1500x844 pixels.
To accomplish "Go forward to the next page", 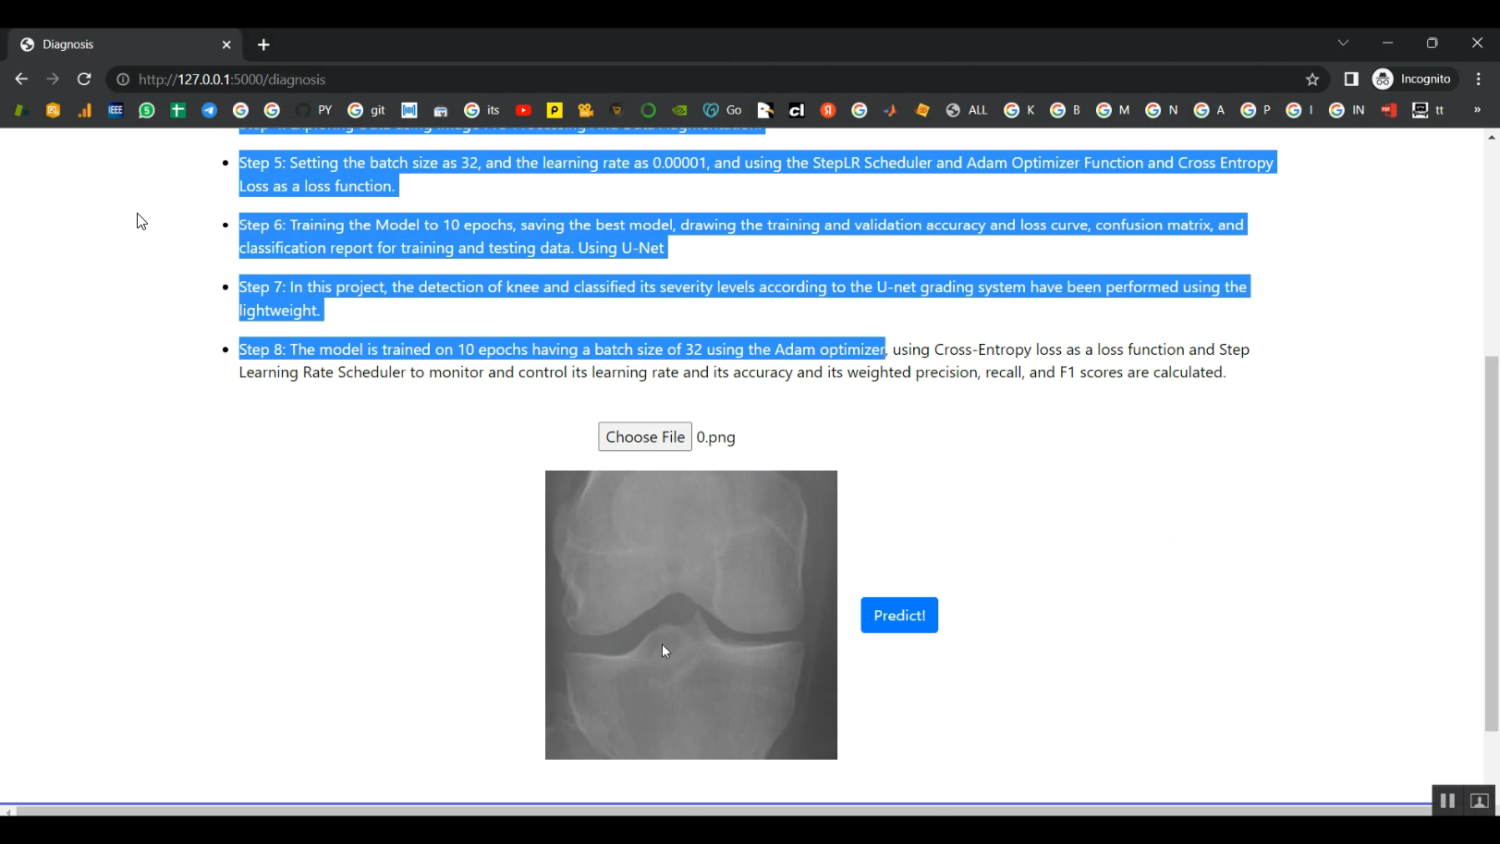I will [53, 79].
